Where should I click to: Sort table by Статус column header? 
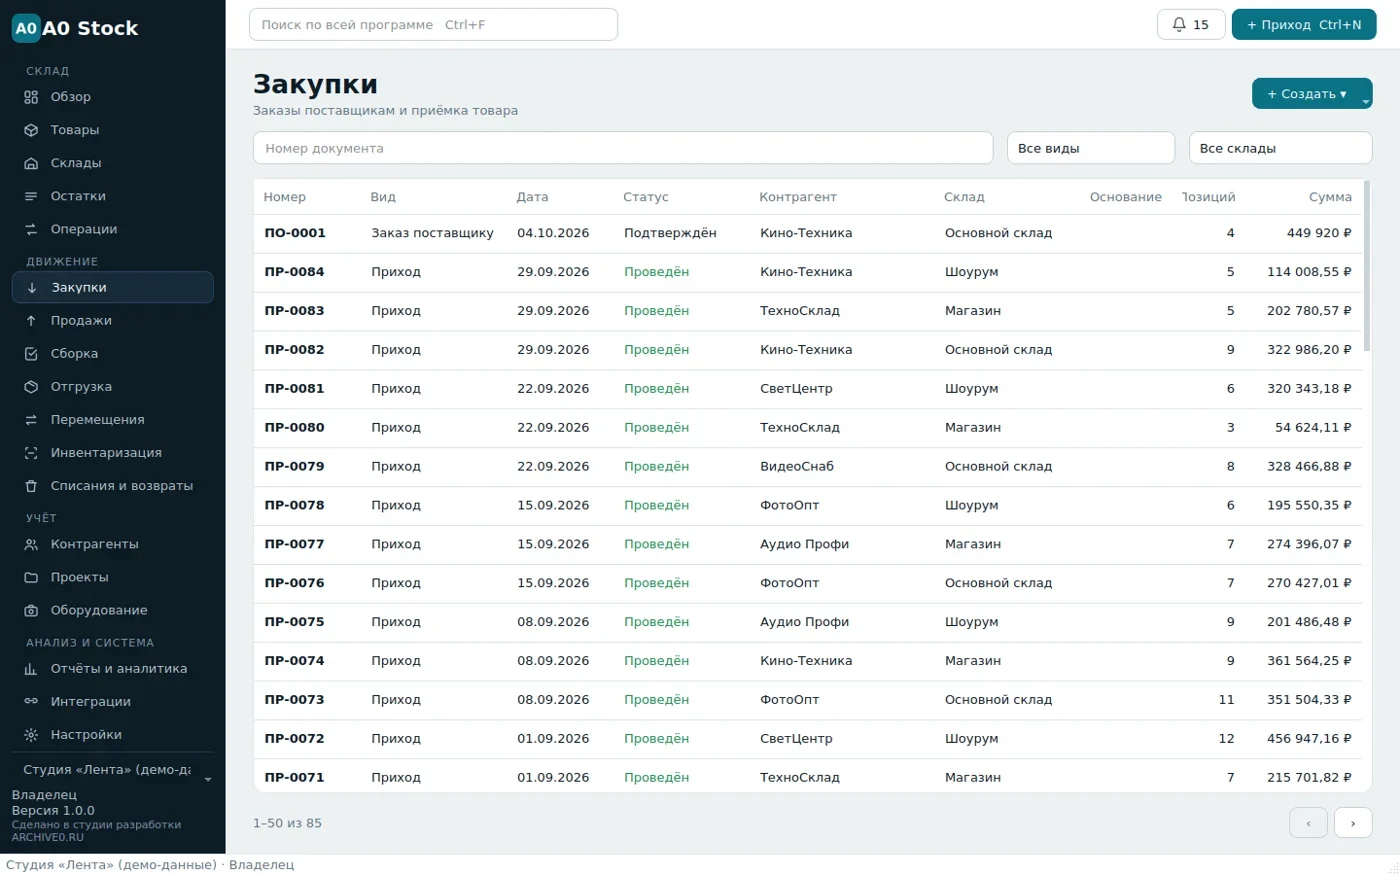(646, 197)
